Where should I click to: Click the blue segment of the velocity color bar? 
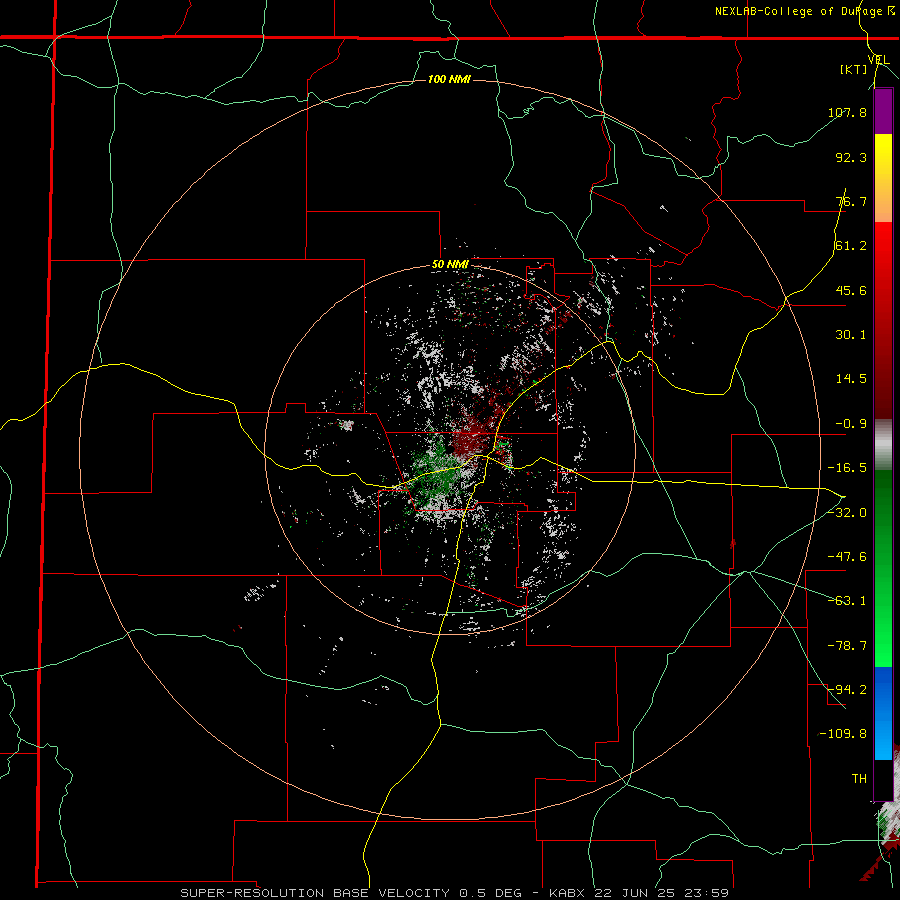(883, 713)
